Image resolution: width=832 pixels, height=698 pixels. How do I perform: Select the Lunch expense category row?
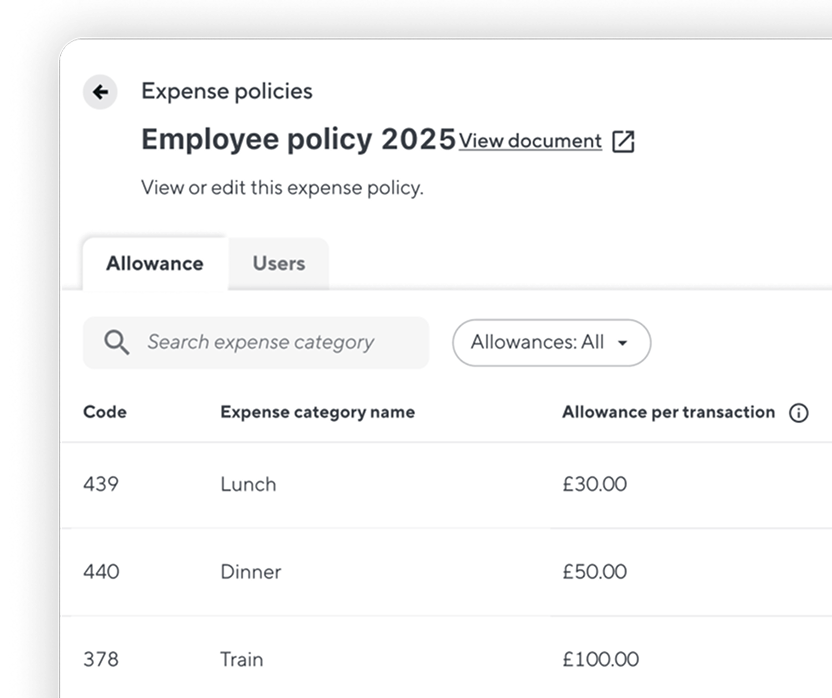tap(447, 485)
